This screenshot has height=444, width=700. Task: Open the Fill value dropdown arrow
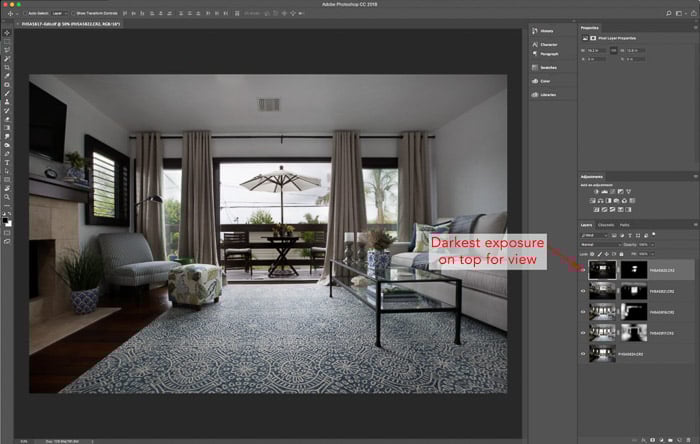click(x=653, y=254)
